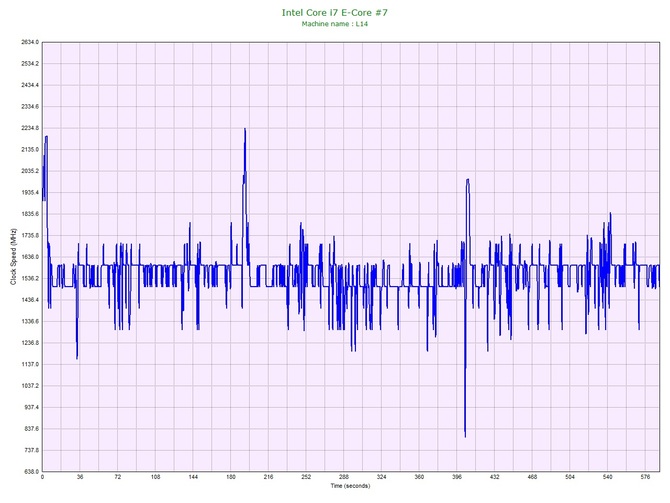Click the 144 seconds x-axis label
The height and width of the screenshot is (503, 670).
click(x=193, y=477)
